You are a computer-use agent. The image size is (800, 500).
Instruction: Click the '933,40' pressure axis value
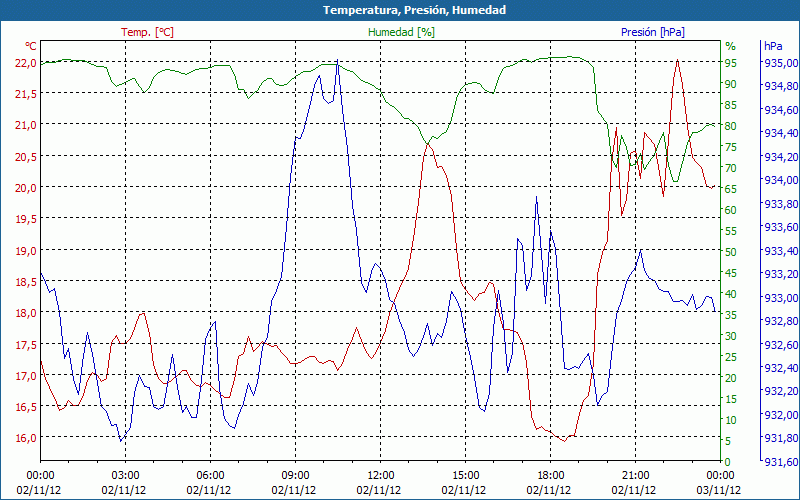[x=781, y=251]
